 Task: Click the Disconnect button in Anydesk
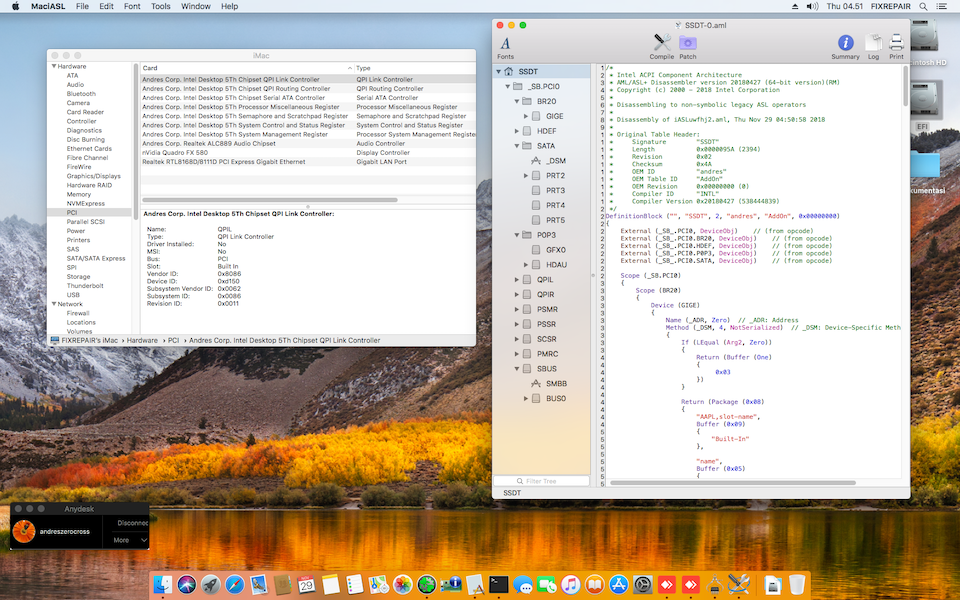[132, 522]
